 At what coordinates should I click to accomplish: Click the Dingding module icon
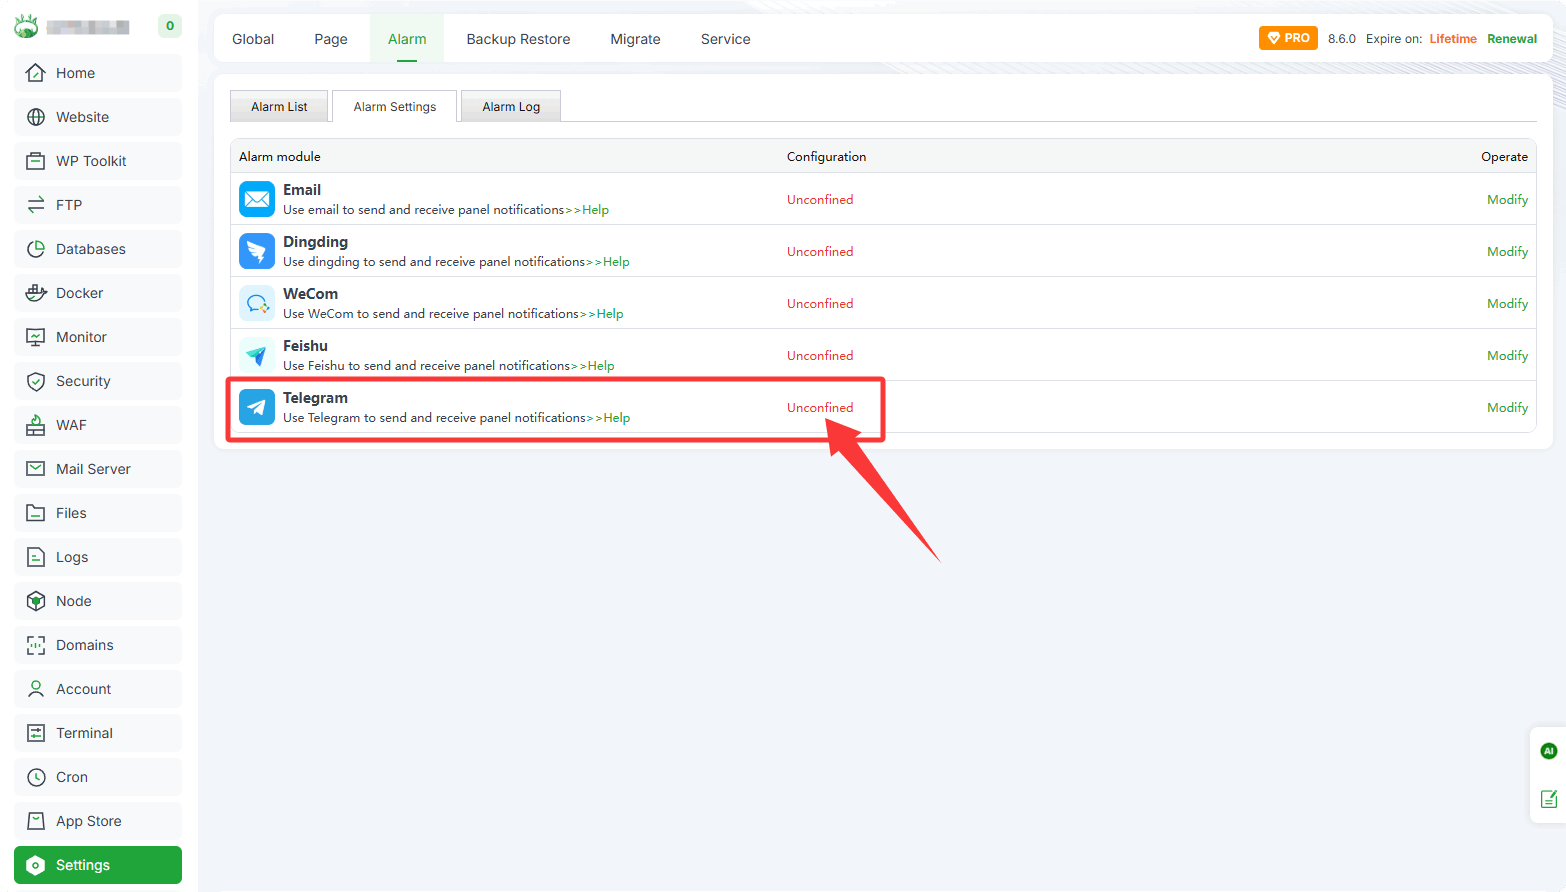[257, 251]
